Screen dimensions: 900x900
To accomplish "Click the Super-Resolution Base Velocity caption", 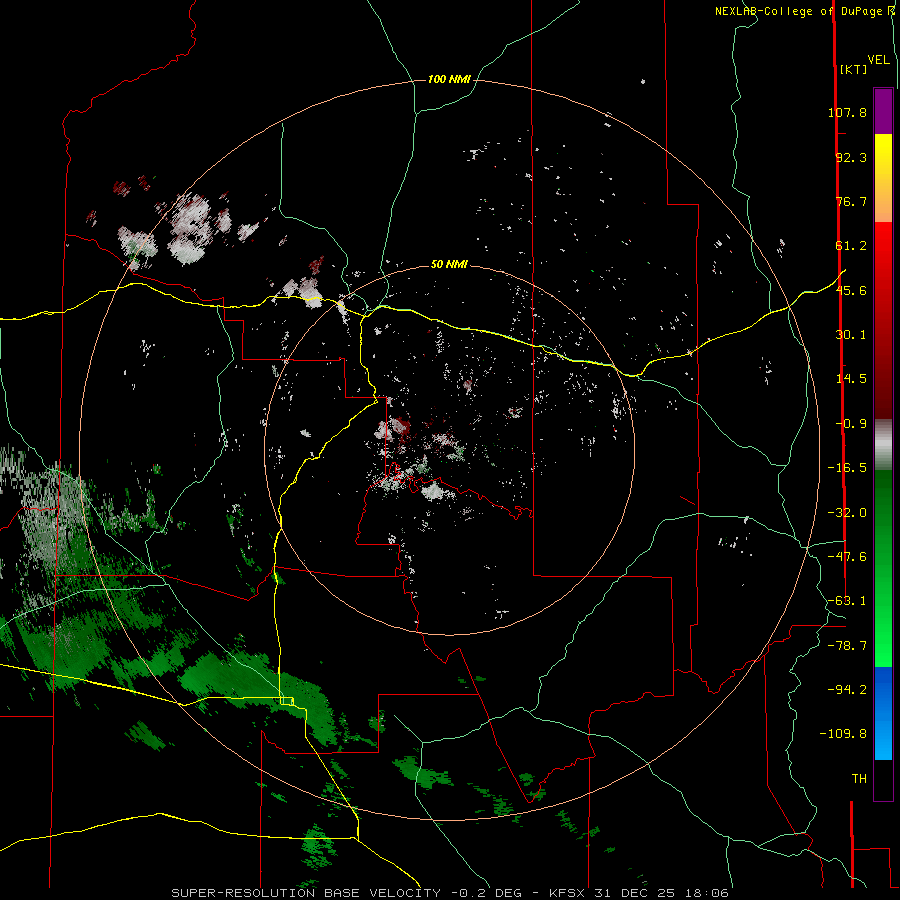I will [450, 893].
